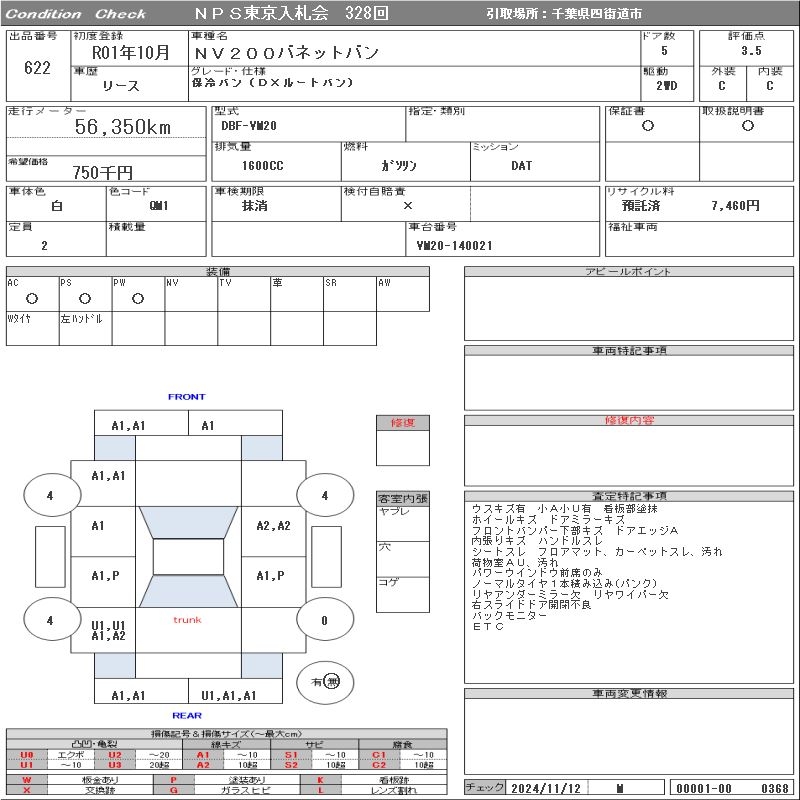Click the PW equipment circle mark
This screenshot has width=800, height=800.
[x=138, y=299]
